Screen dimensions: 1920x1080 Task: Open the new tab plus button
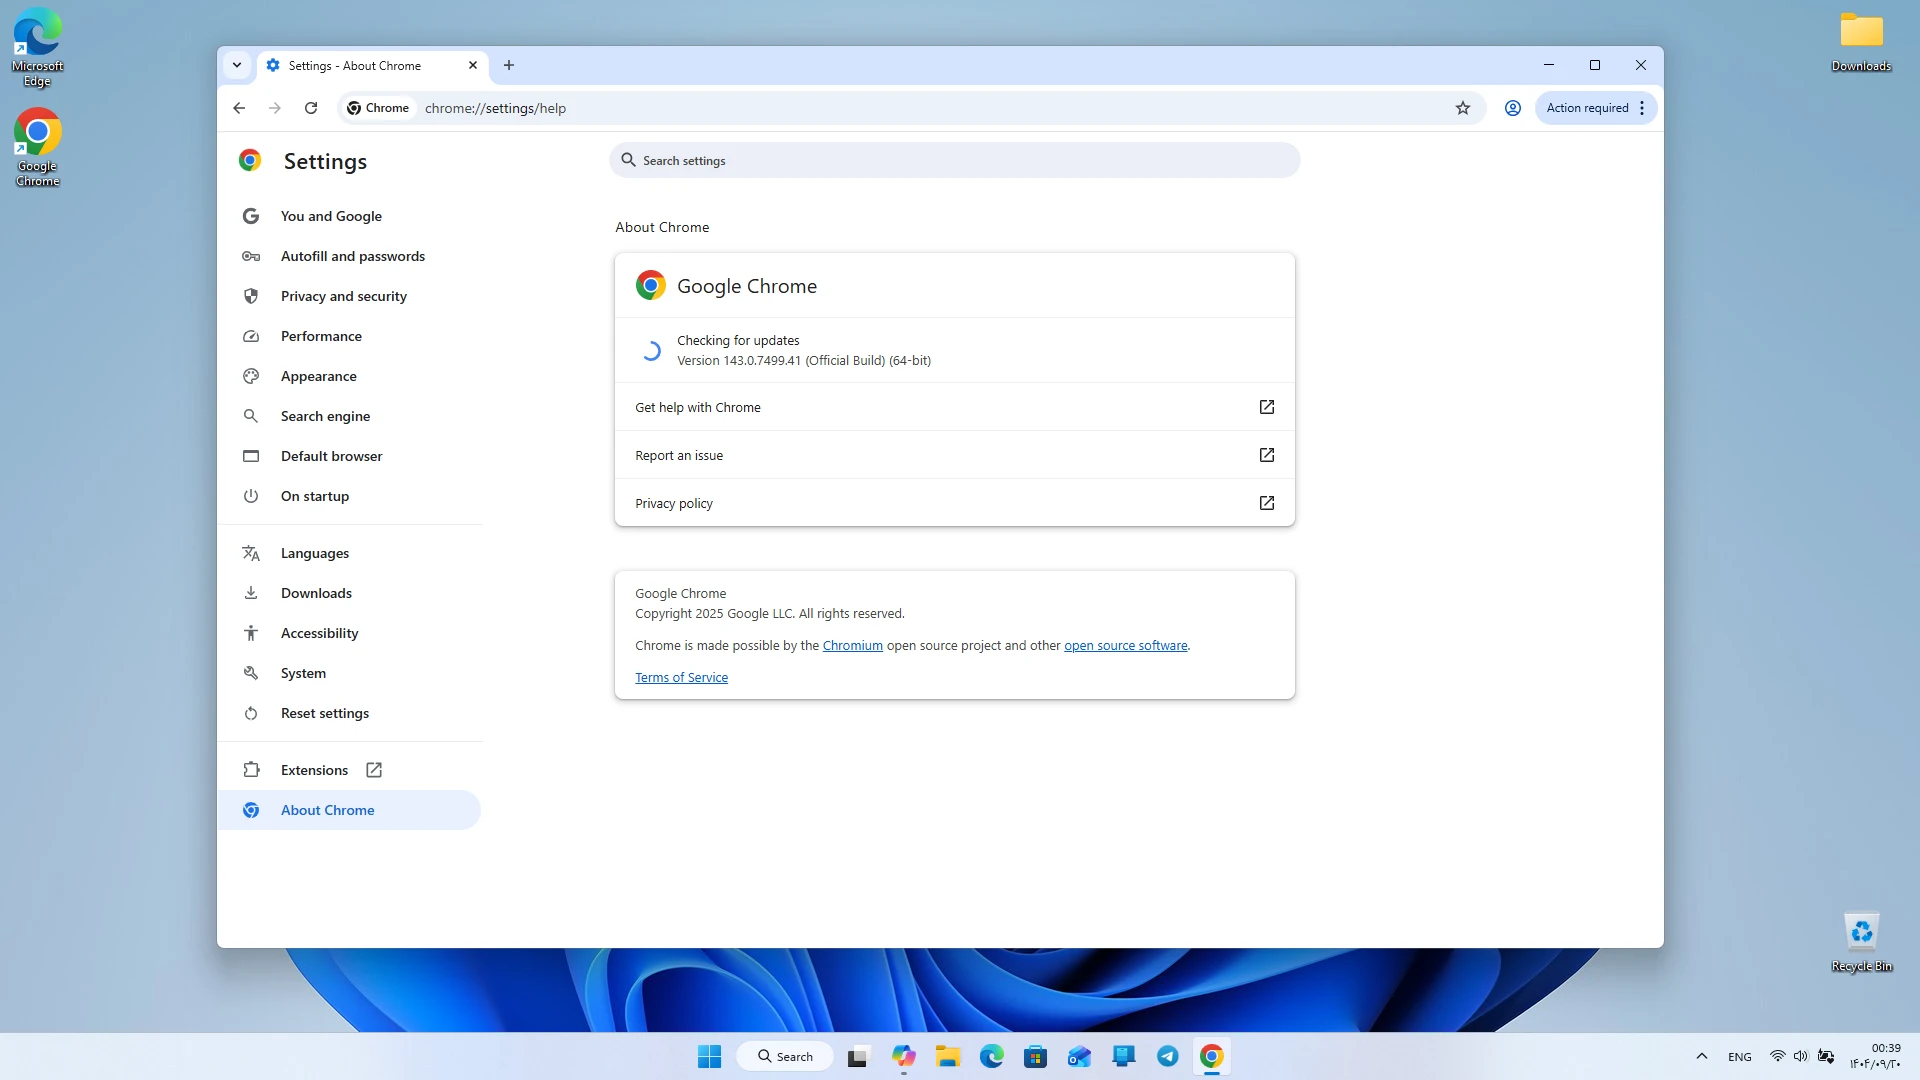[x=509, y=66]
